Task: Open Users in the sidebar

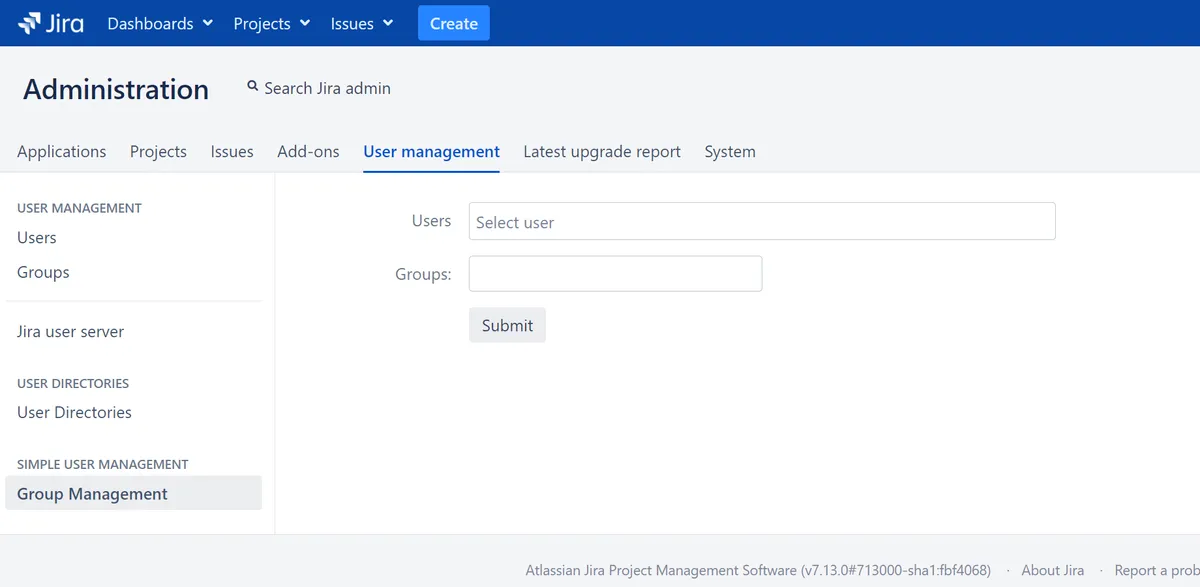Action: 37,238
